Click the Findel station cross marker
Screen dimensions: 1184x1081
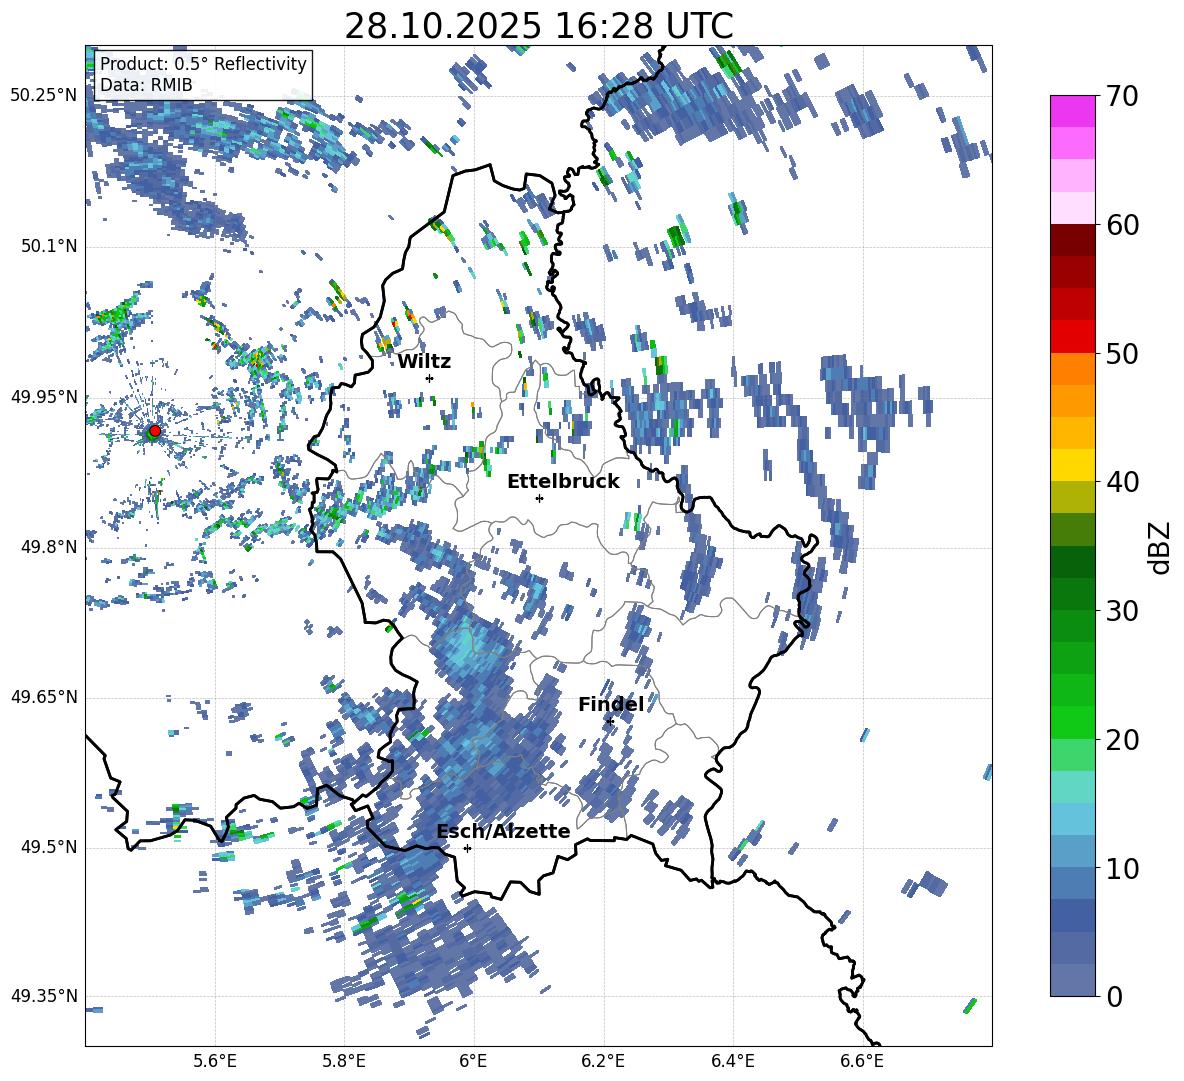[610, 722]
